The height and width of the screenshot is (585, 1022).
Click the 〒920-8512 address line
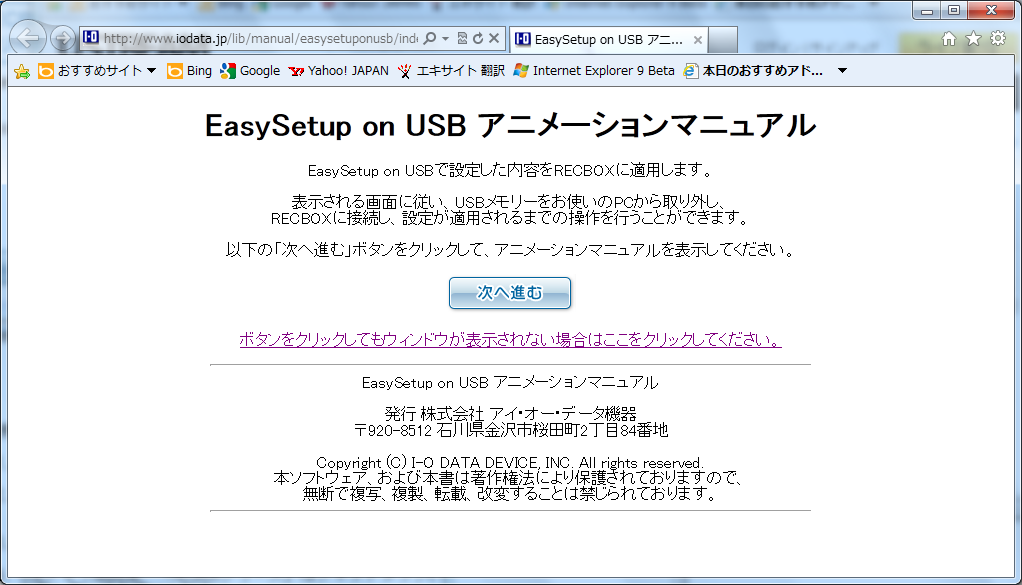coord(511,430)
